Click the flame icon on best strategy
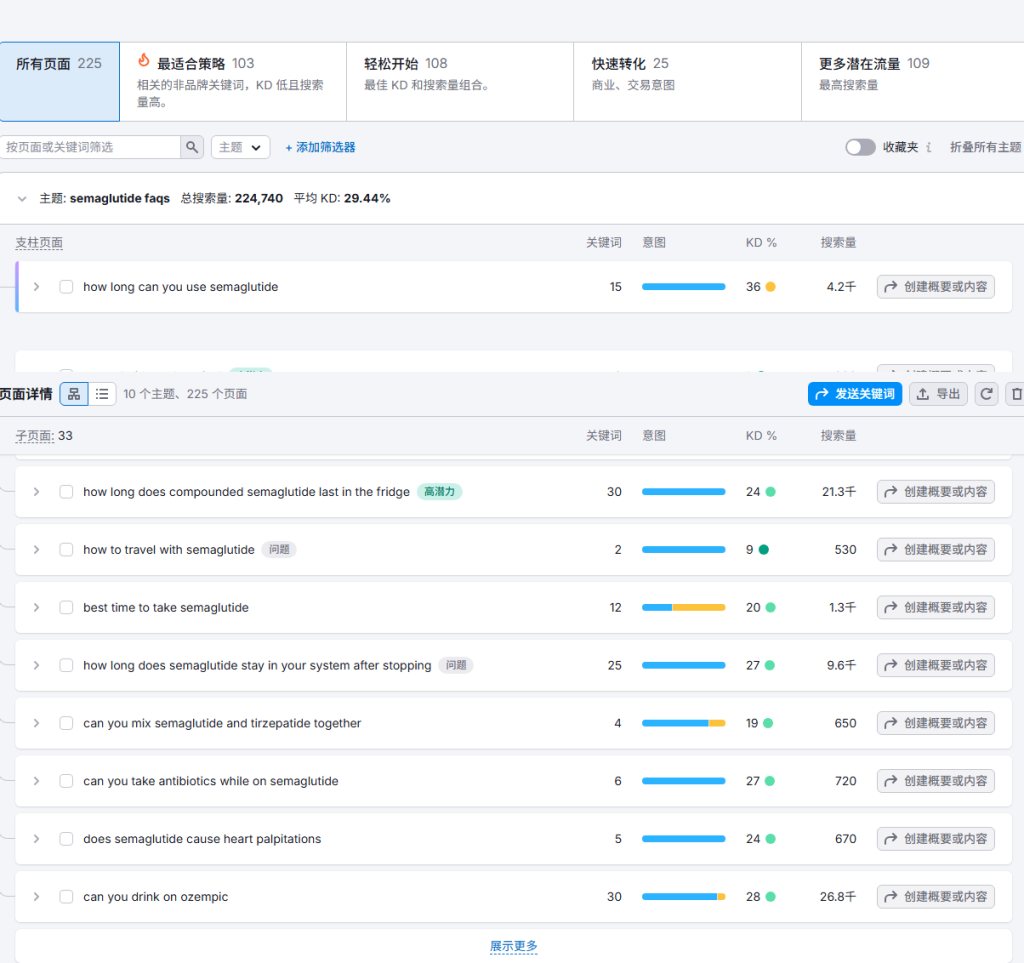This screenshot has width=1024, height=963. (x=144, y=61)
